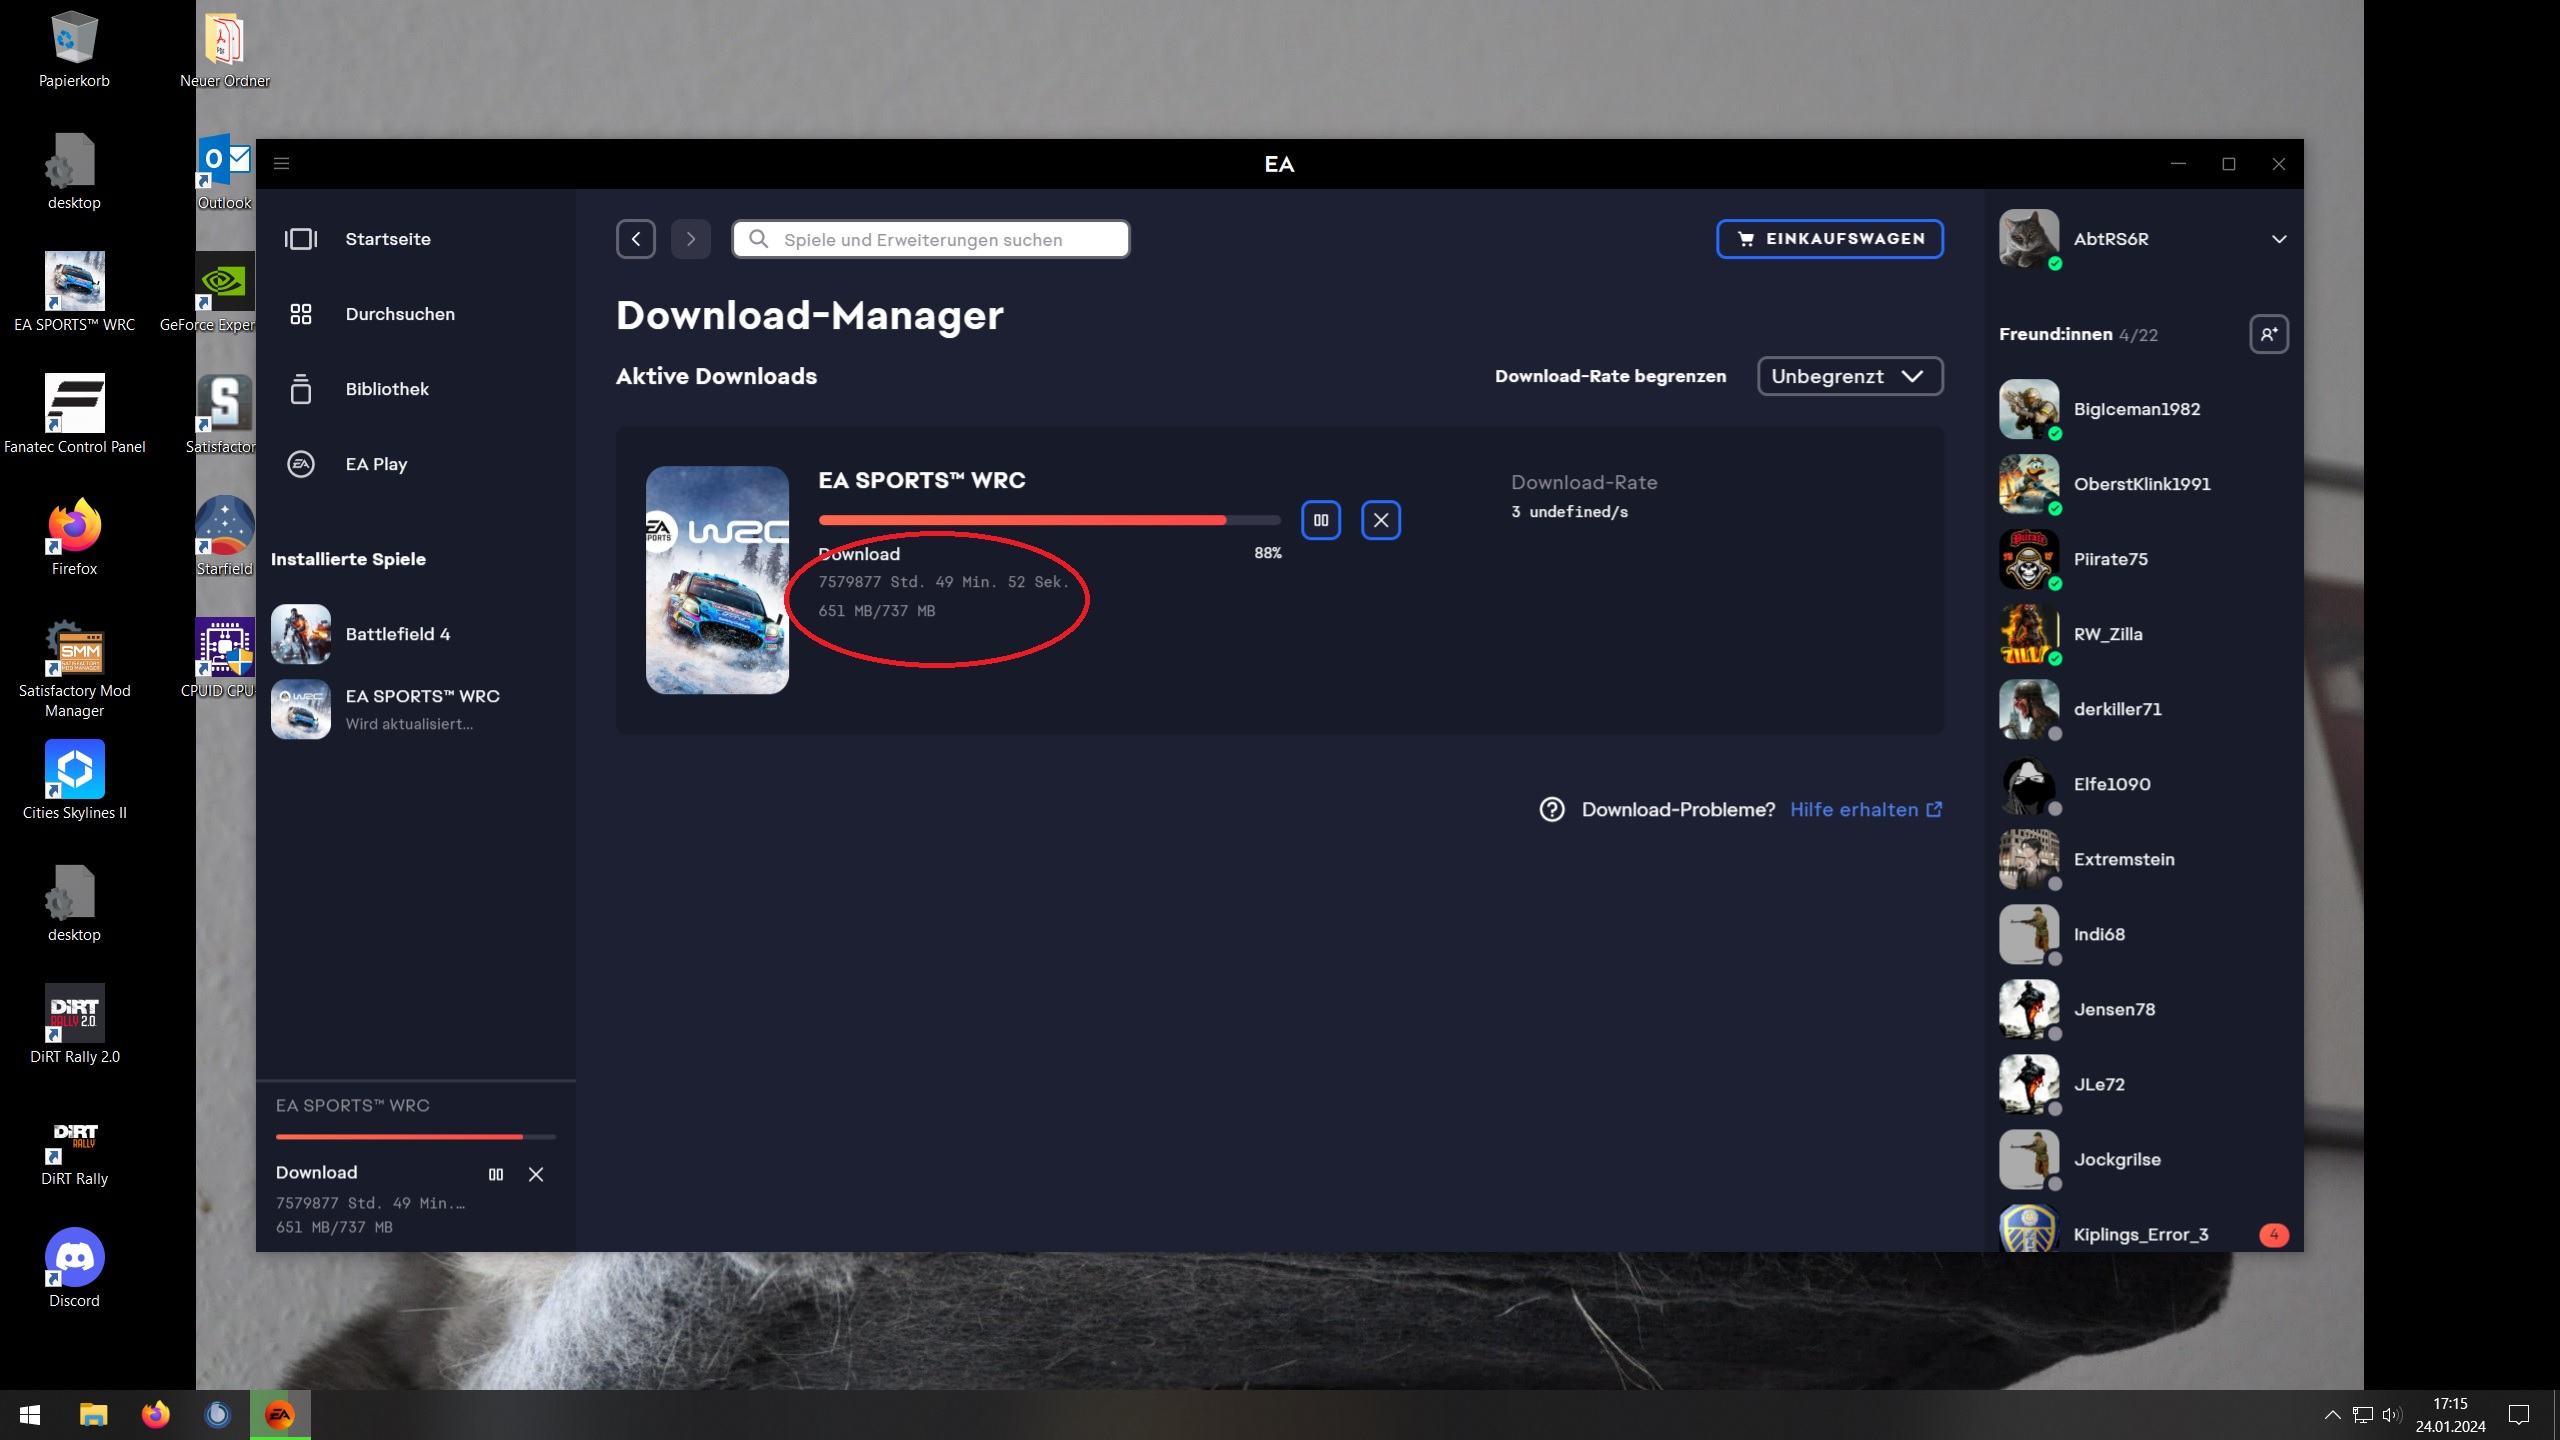Open the Einkaufswagen shopping cart
This screenshot has width=2560, height=1440.
point(1830,239)
